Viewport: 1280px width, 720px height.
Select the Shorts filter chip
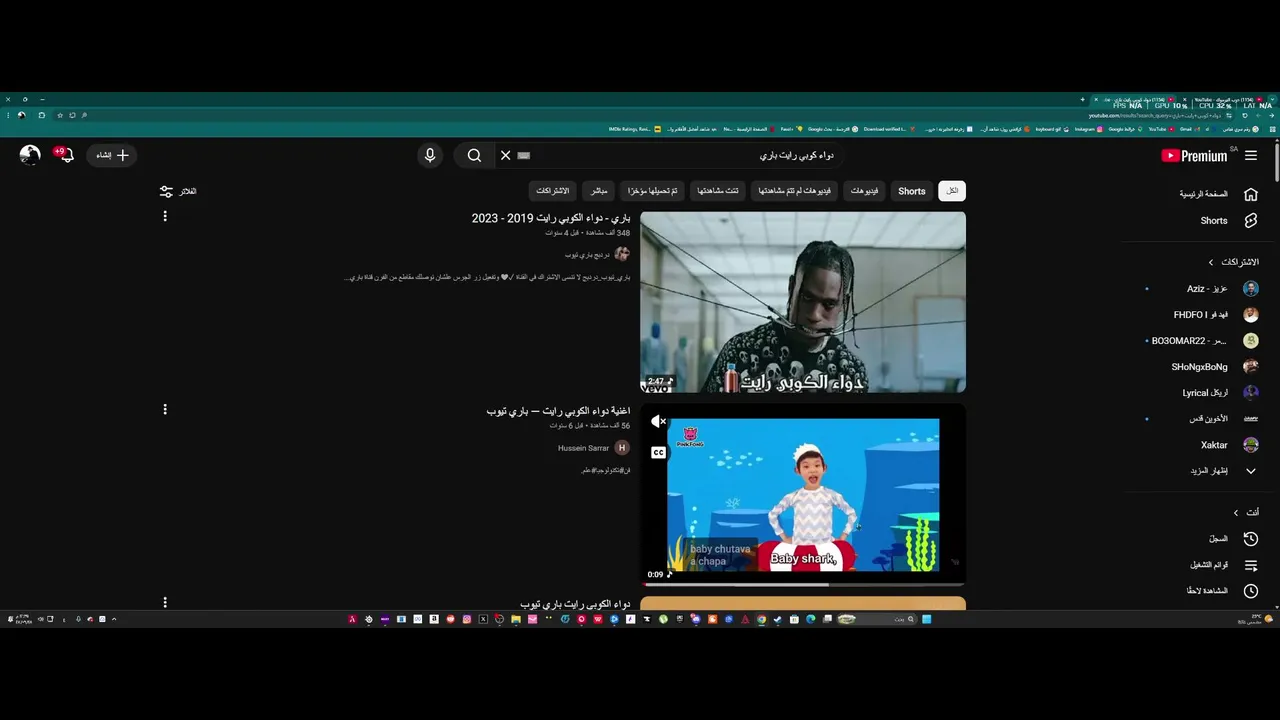[x=912, y=191]
